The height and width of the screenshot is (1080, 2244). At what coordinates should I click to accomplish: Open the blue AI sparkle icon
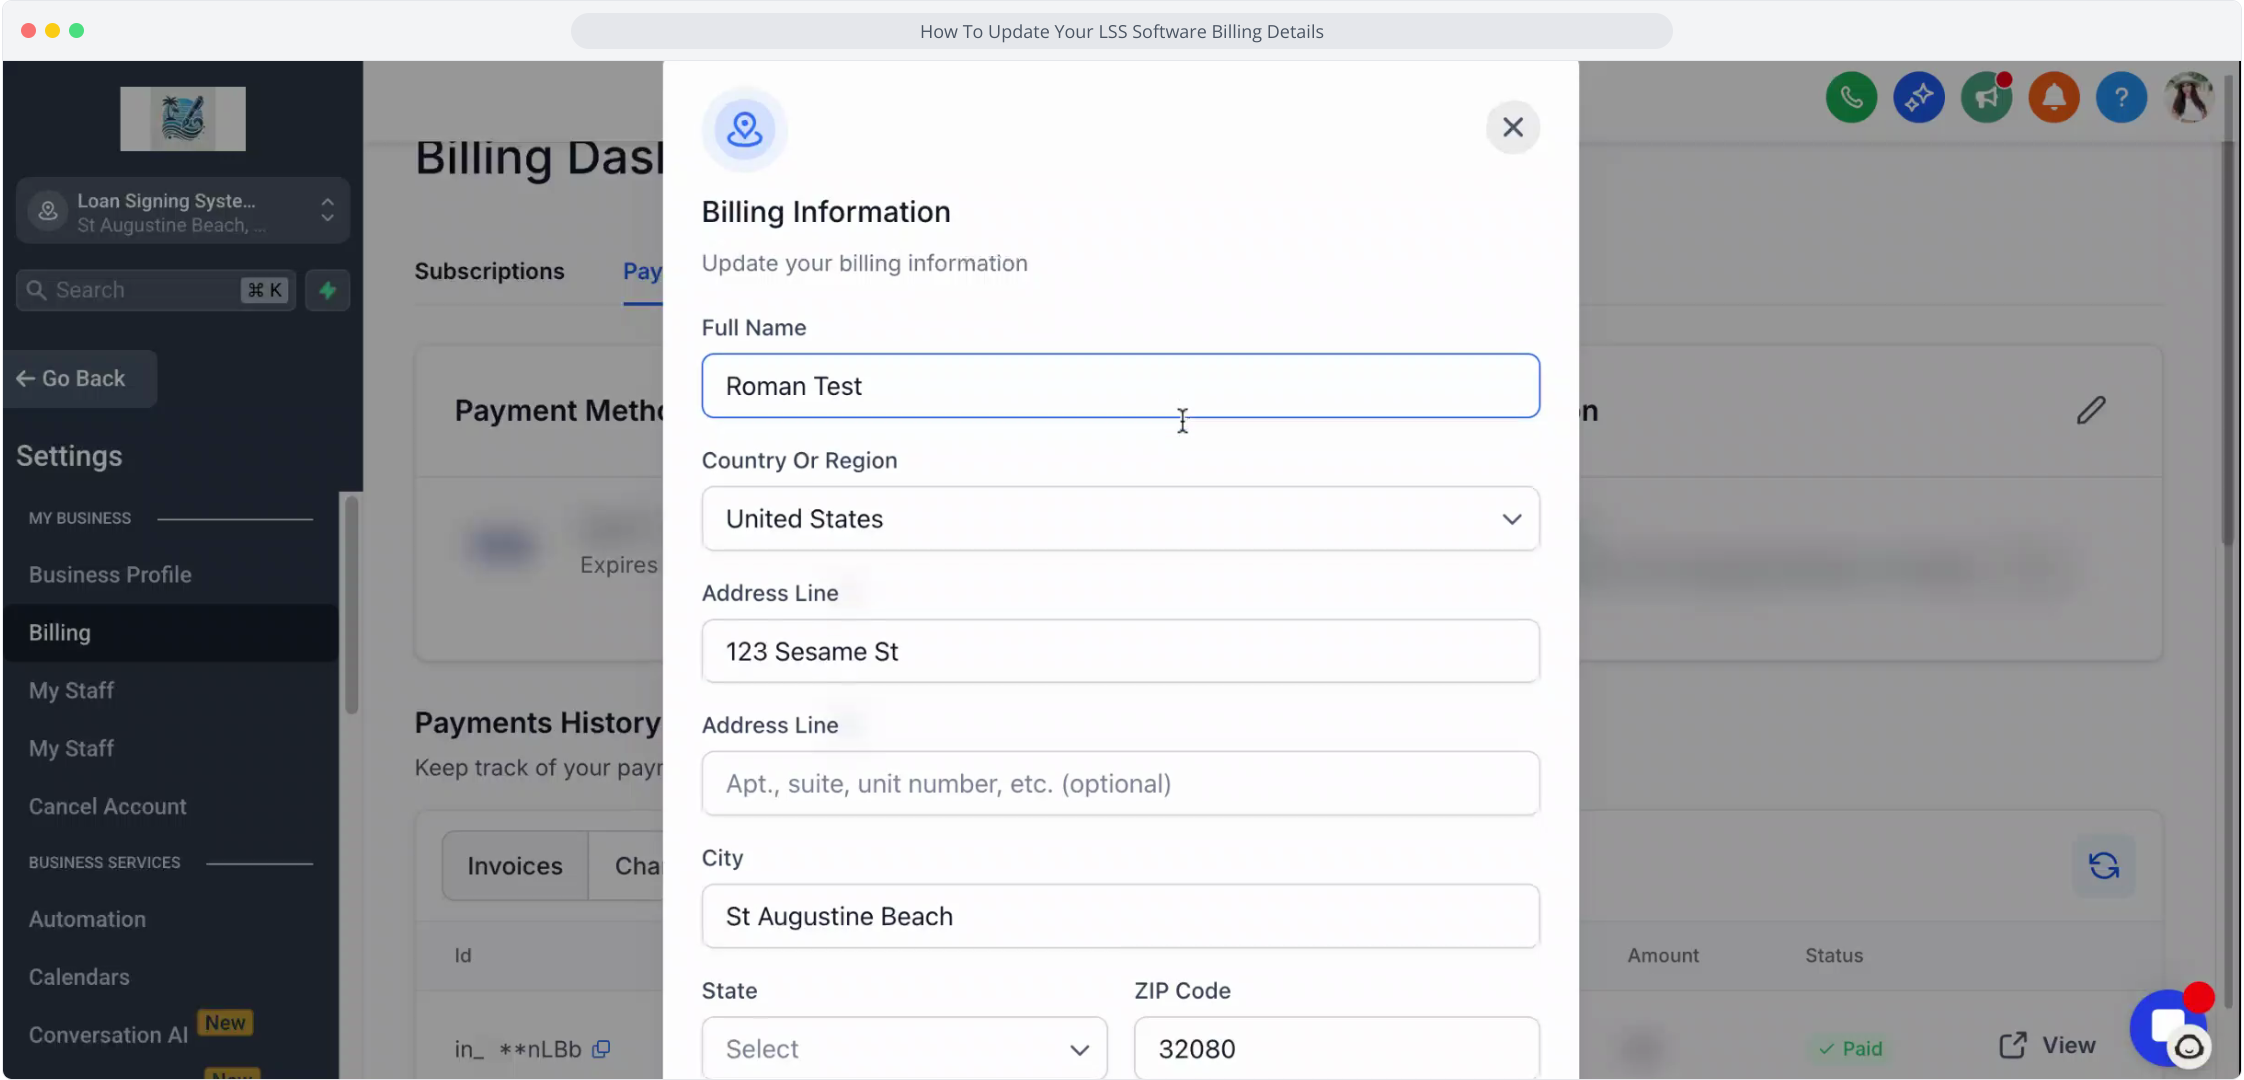click(x=1918, y=97)
